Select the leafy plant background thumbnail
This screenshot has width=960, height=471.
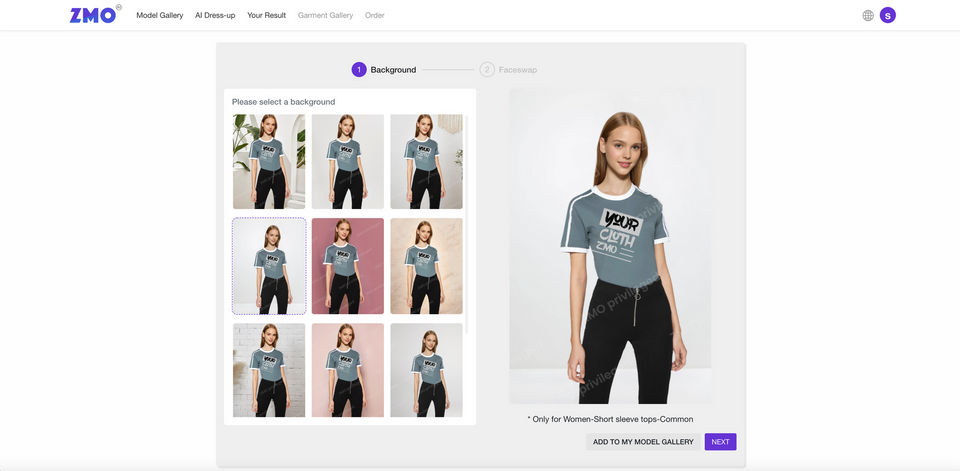(x=269, y=161)
